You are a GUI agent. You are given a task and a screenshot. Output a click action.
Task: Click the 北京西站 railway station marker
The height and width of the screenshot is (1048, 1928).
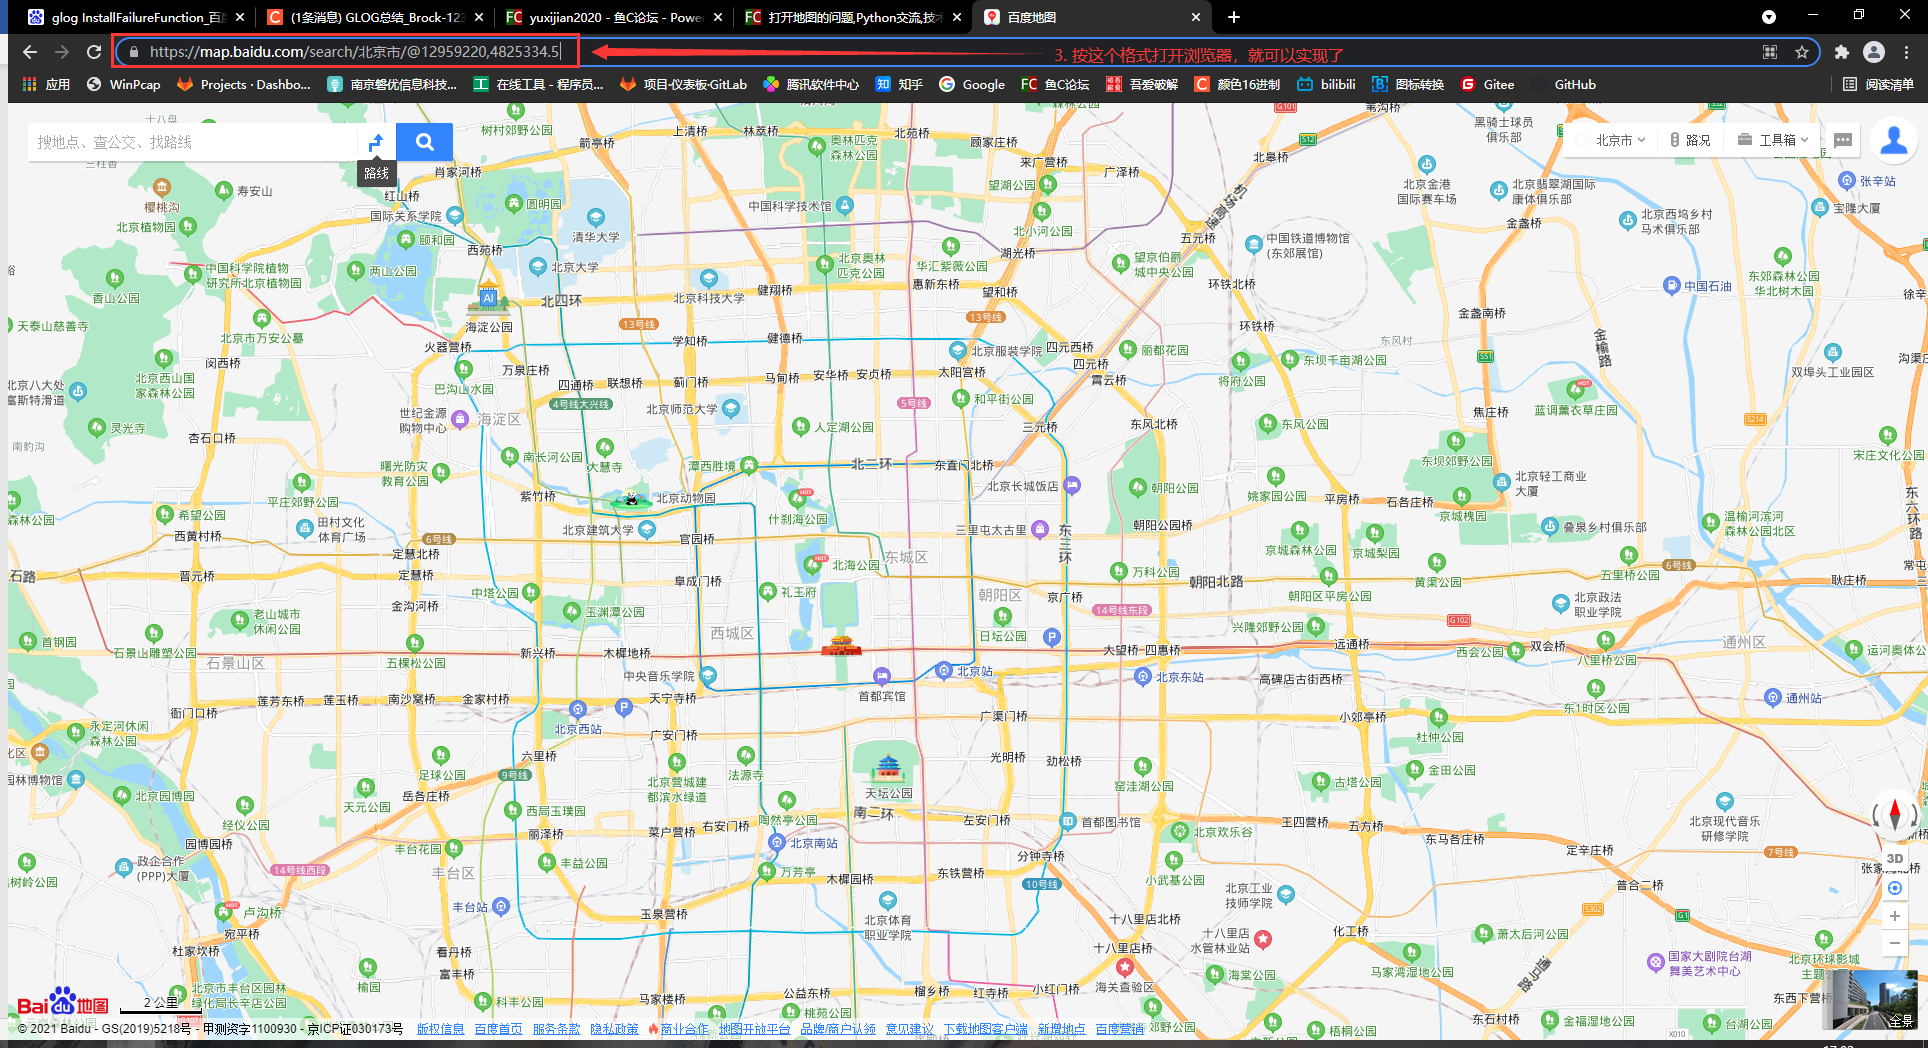click(577, 710)
